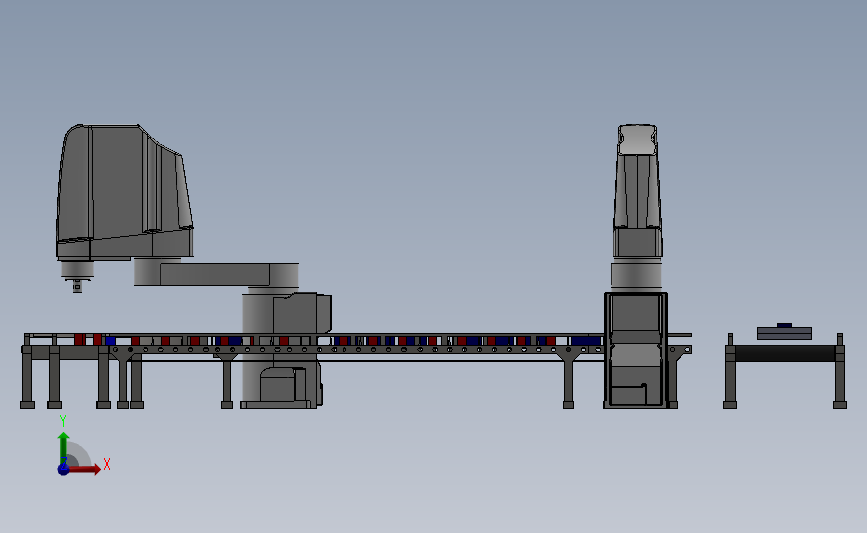This screenshot has height=533, width=867.
Task: Select the perforated conveyor side rail
Action: point(357,349)
